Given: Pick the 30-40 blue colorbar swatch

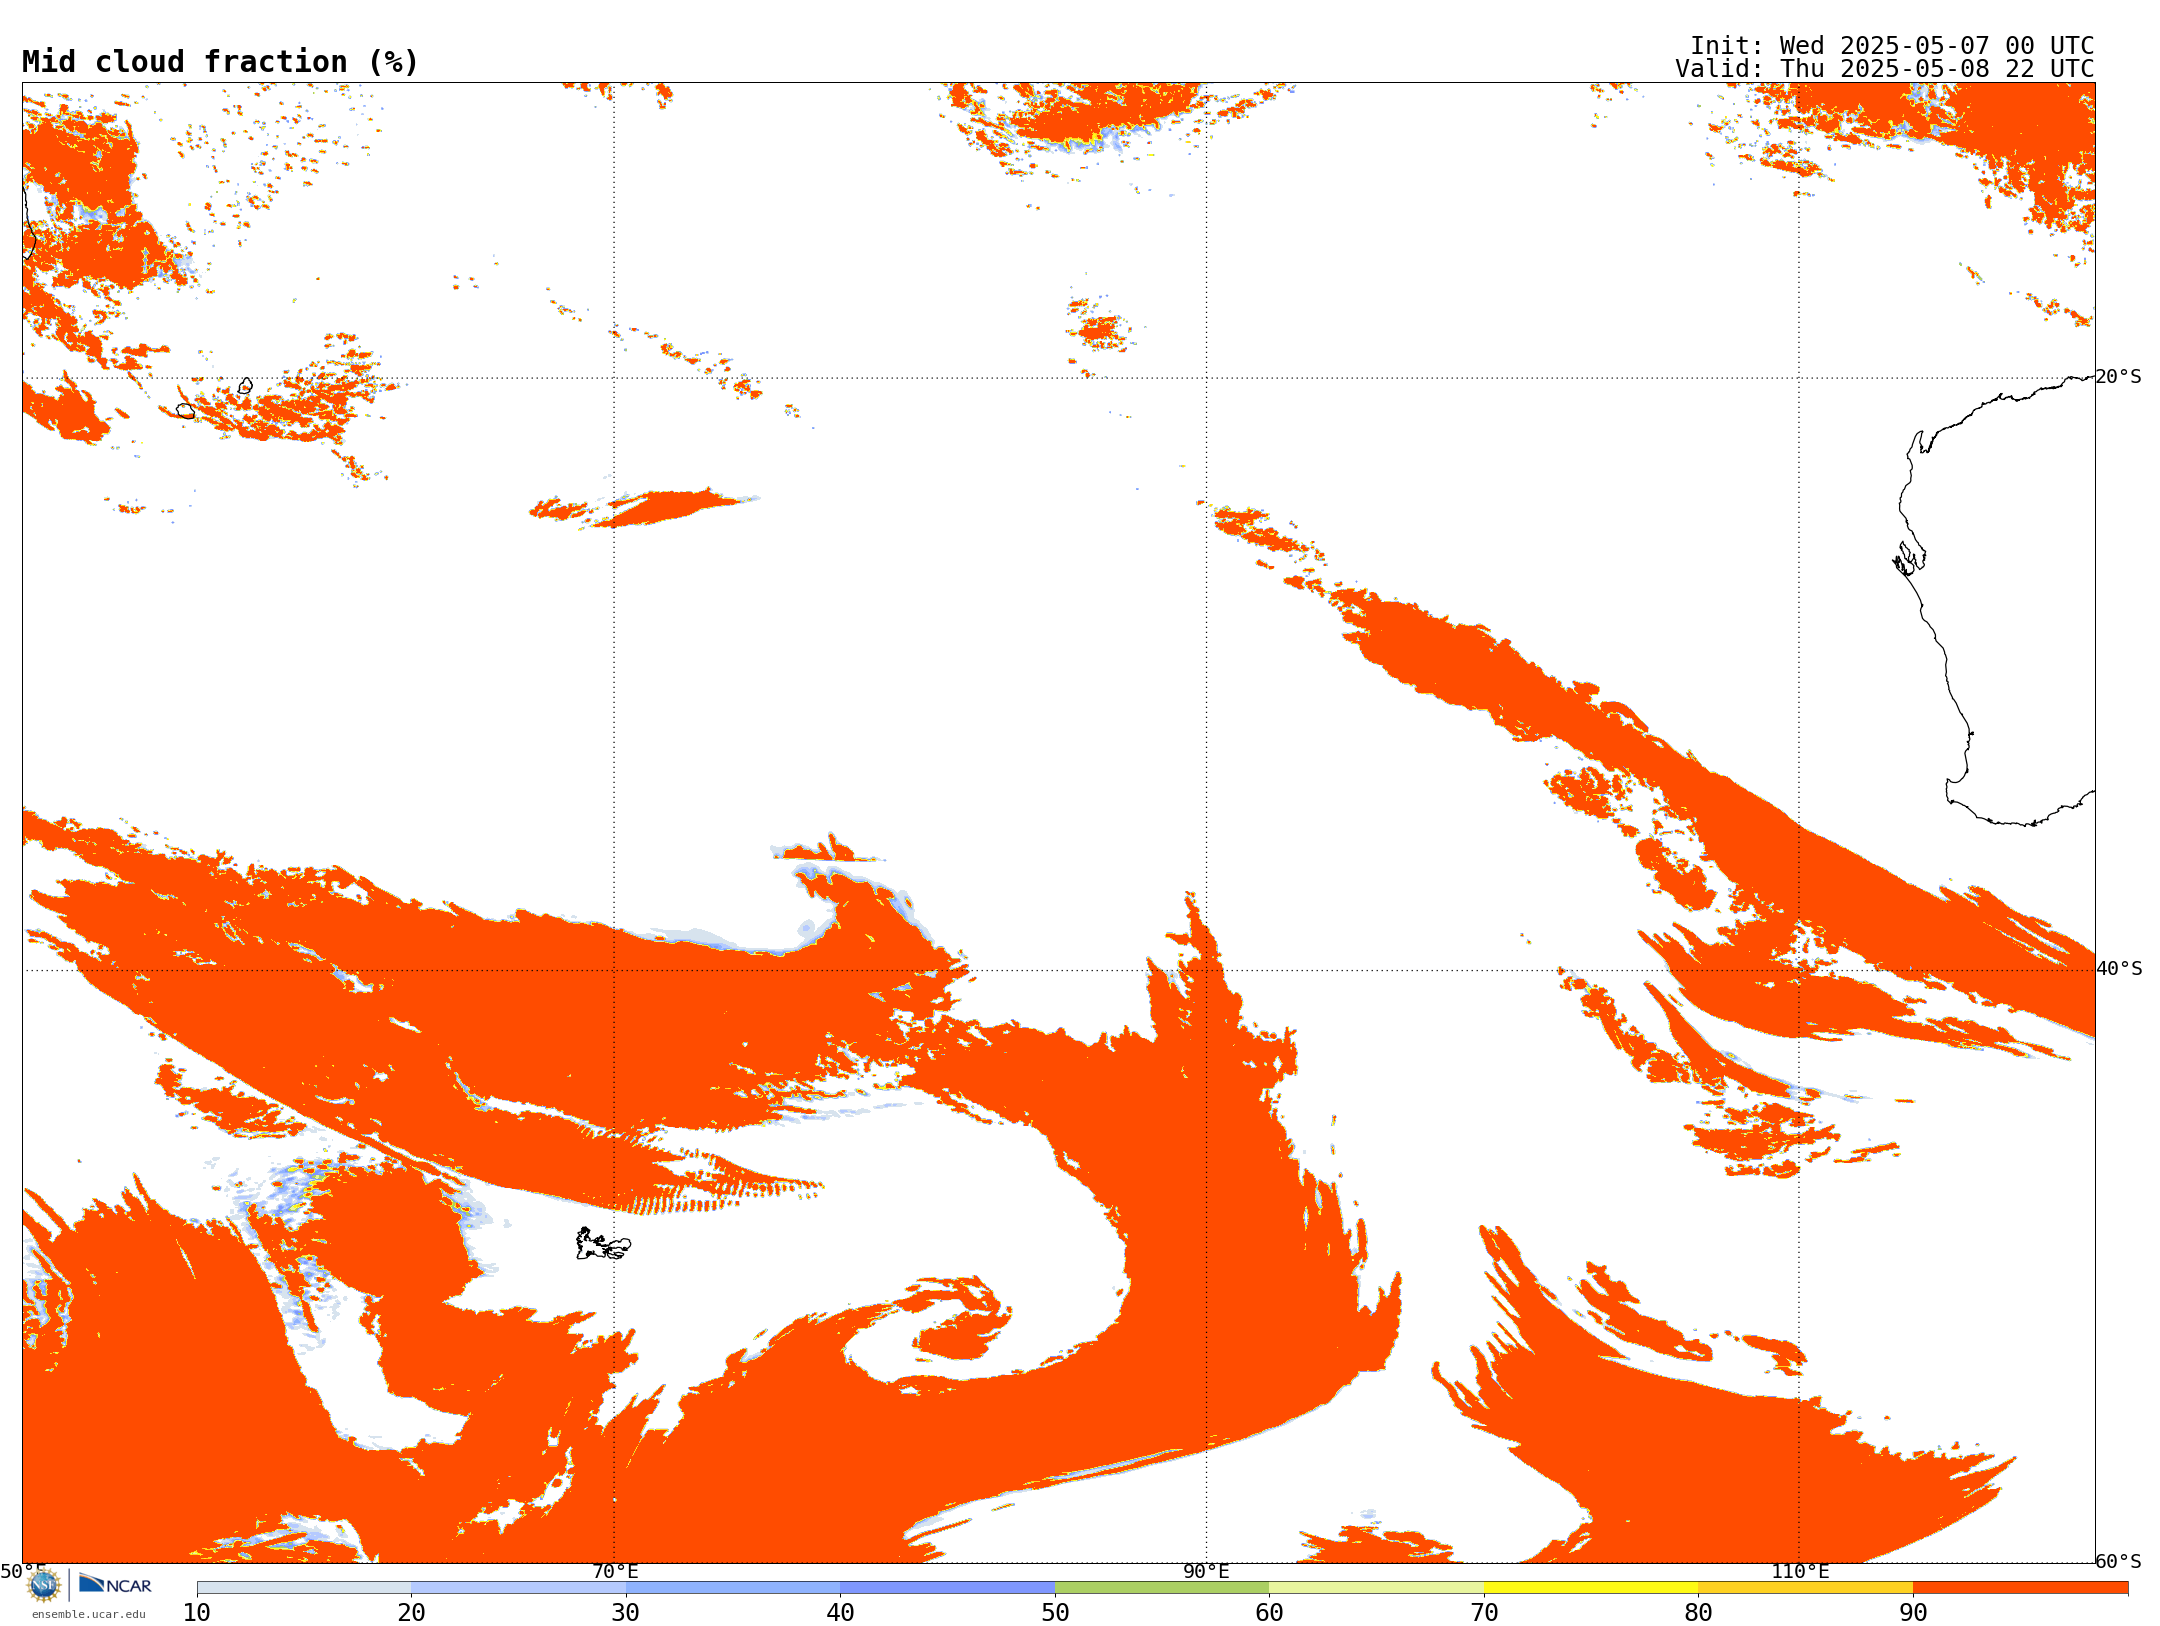Looking at the screenshot, I should (x=733, y=1588).
